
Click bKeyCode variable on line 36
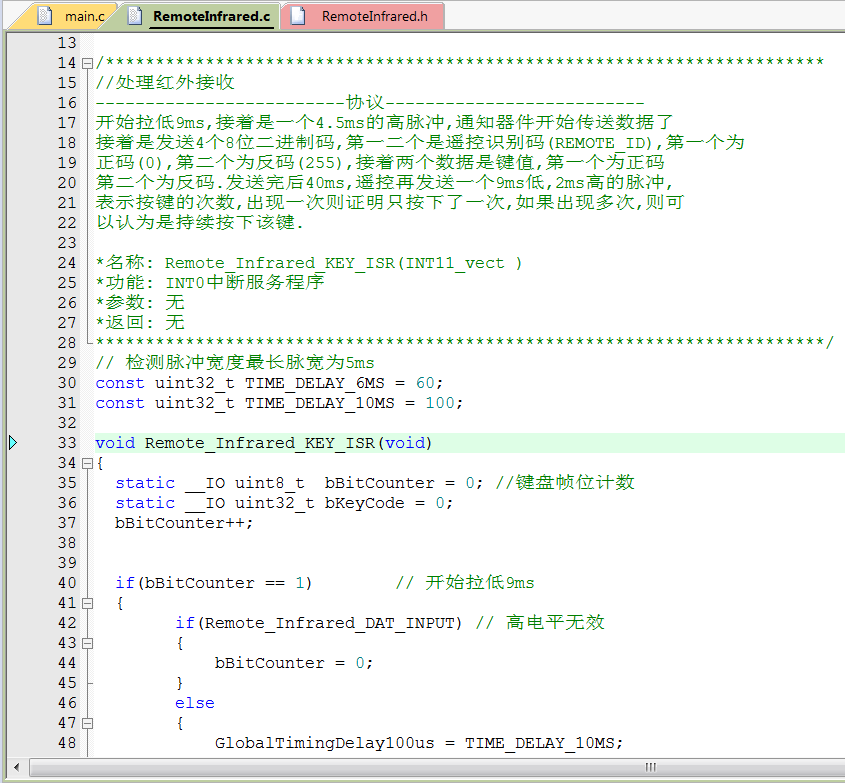[364, 503]
